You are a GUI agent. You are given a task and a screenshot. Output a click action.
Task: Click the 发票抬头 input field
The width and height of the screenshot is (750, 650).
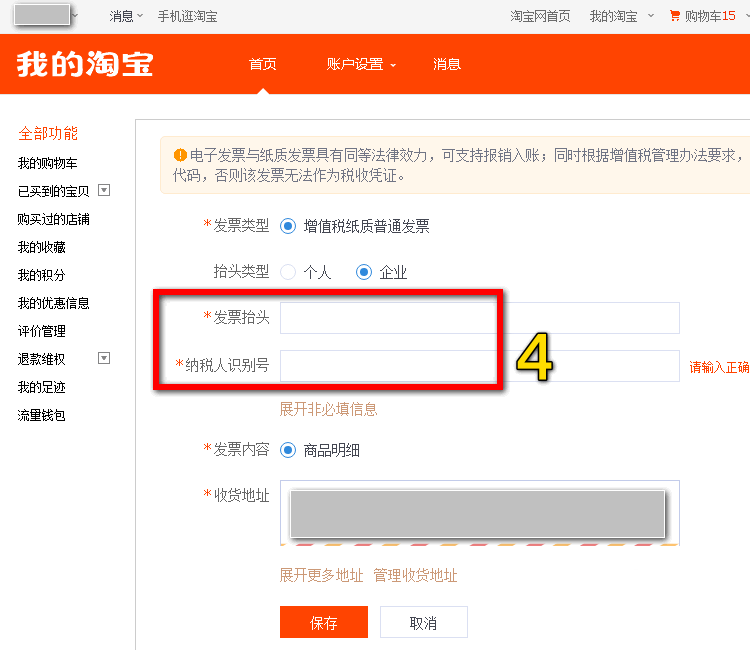pyautogui.click(x=479, y=318)
